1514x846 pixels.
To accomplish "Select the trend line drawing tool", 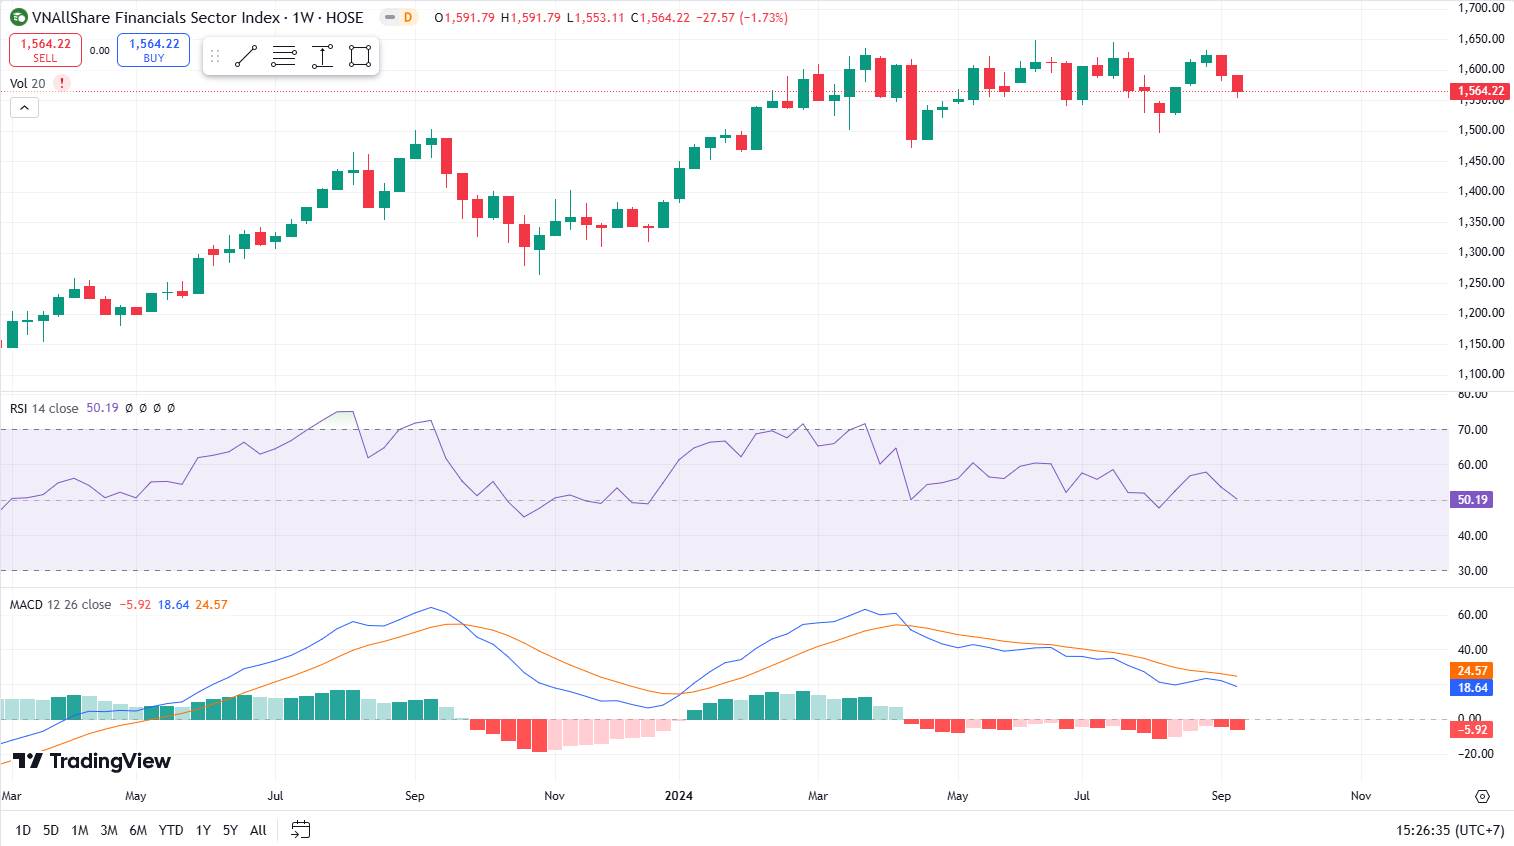I will (x=246, y=56).
